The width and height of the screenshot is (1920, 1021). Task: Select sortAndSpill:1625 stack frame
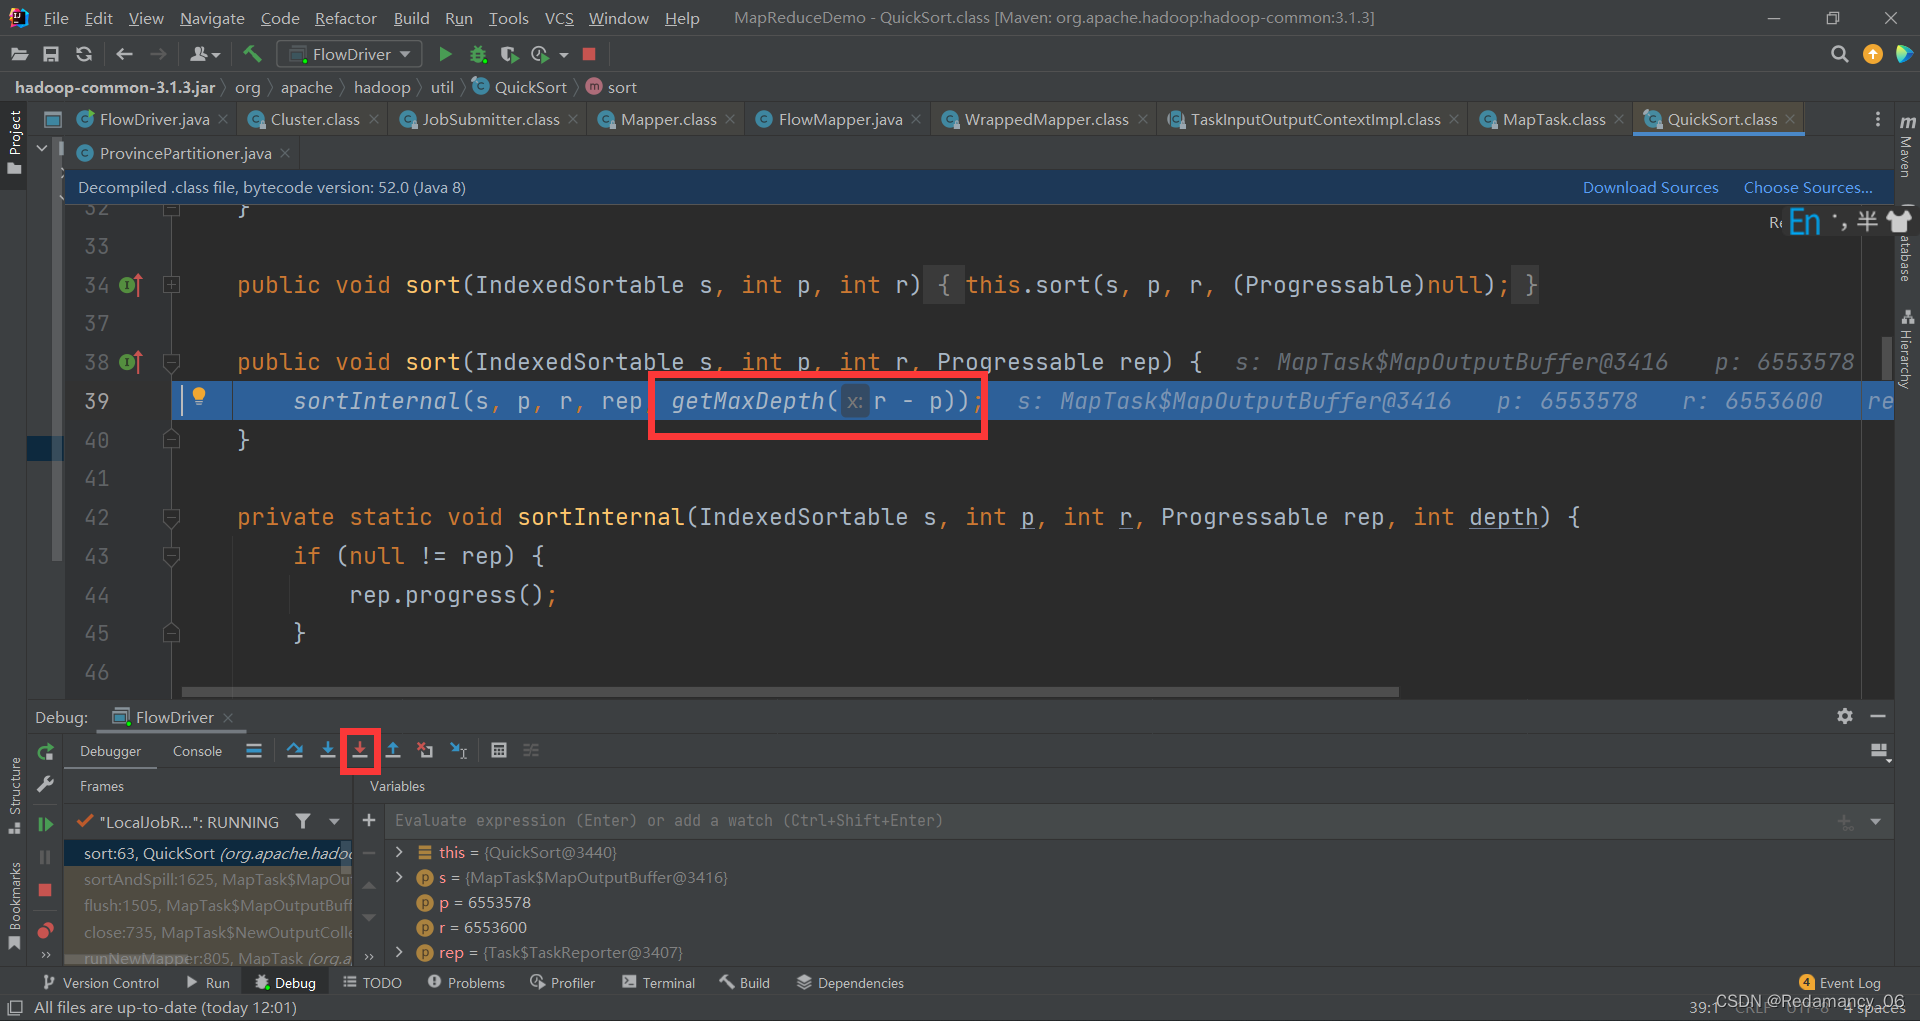tap(209, 879)
